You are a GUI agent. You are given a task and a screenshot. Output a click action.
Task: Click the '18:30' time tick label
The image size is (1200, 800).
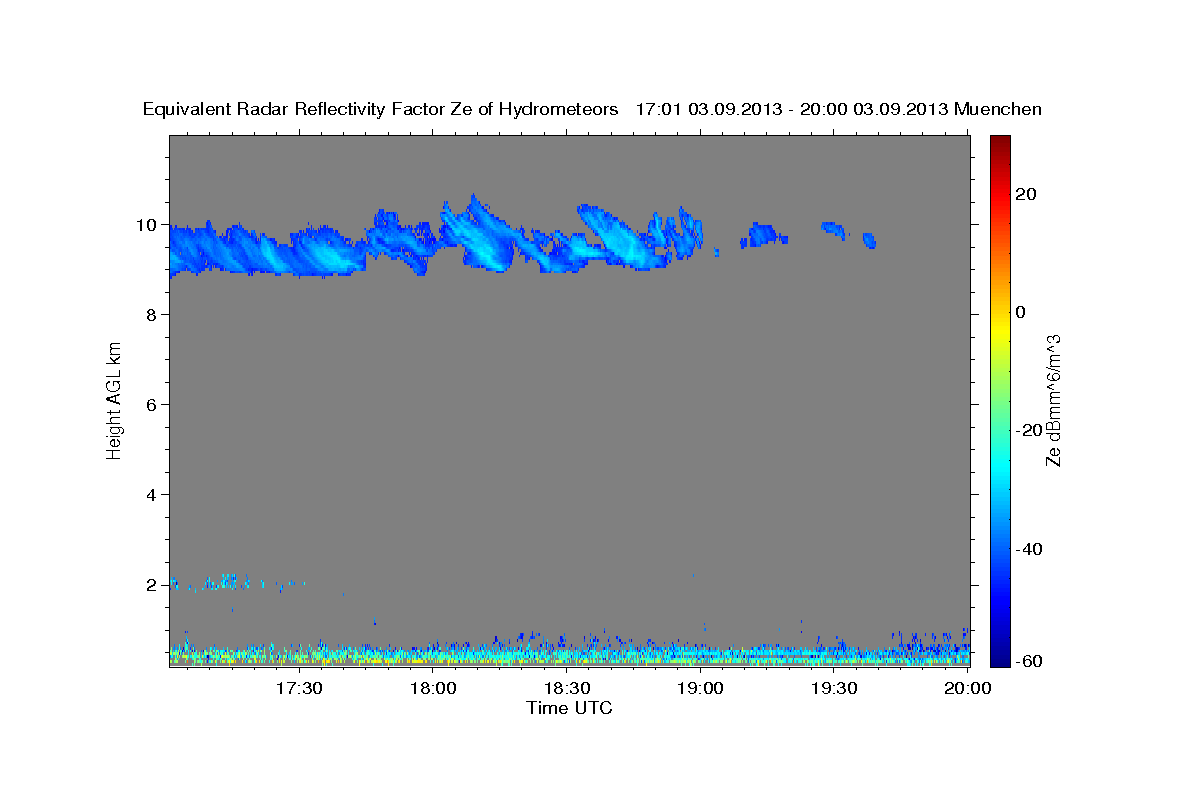tap(566, 689)
